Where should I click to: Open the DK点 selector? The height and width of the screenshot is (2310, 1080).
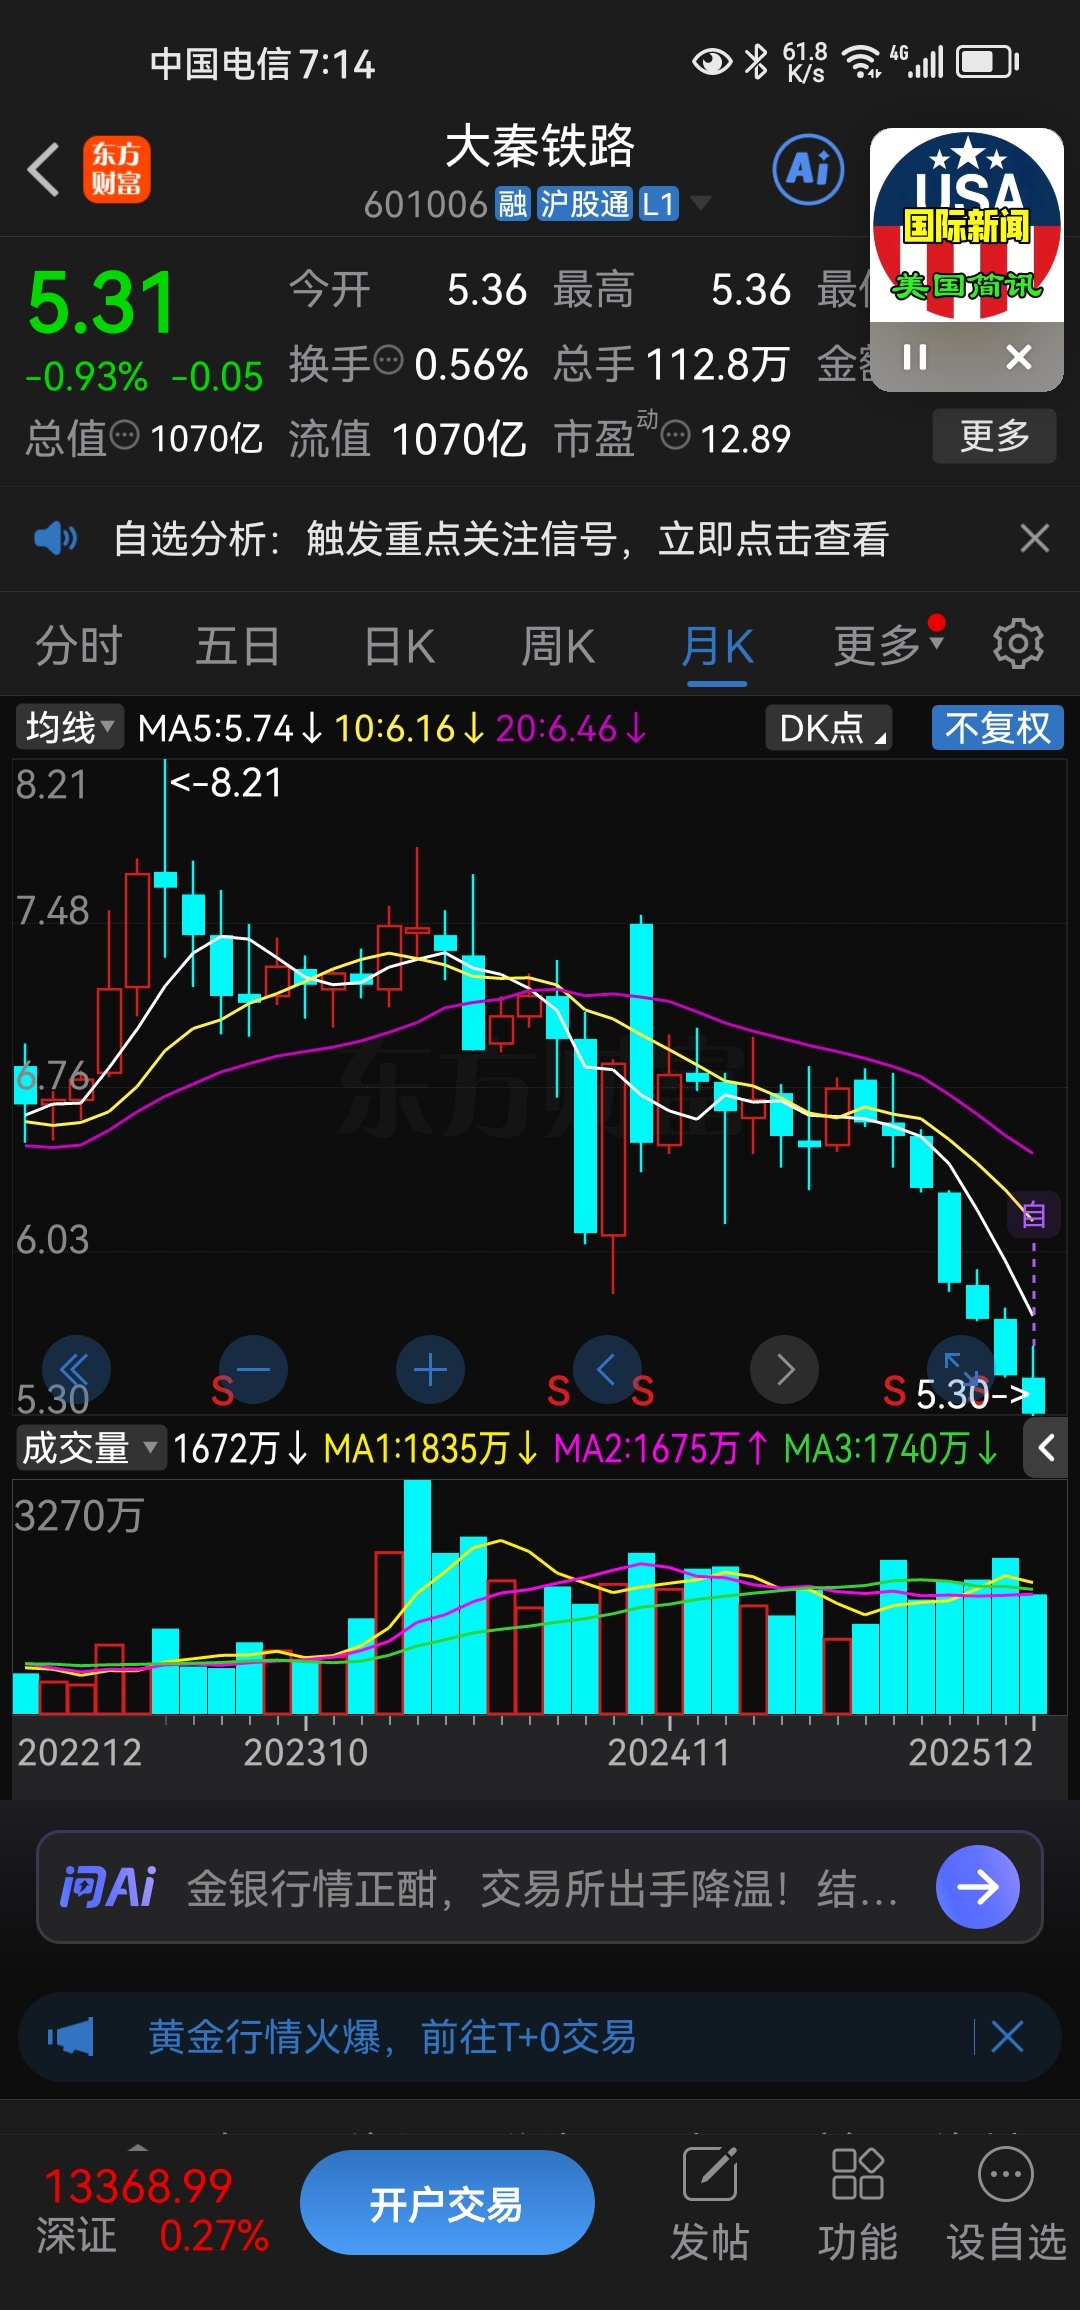(829, 727)
